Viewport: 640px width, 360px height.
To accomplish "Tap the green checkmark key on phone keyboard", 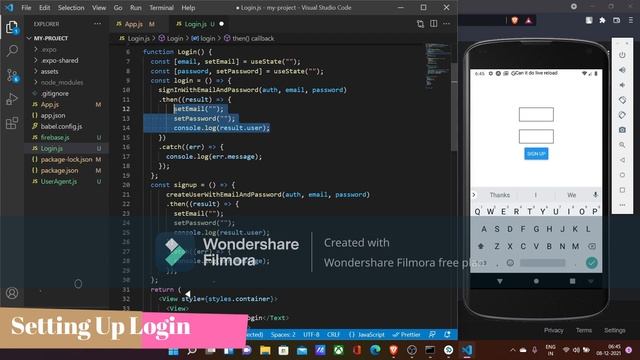I will coord(591,262).
